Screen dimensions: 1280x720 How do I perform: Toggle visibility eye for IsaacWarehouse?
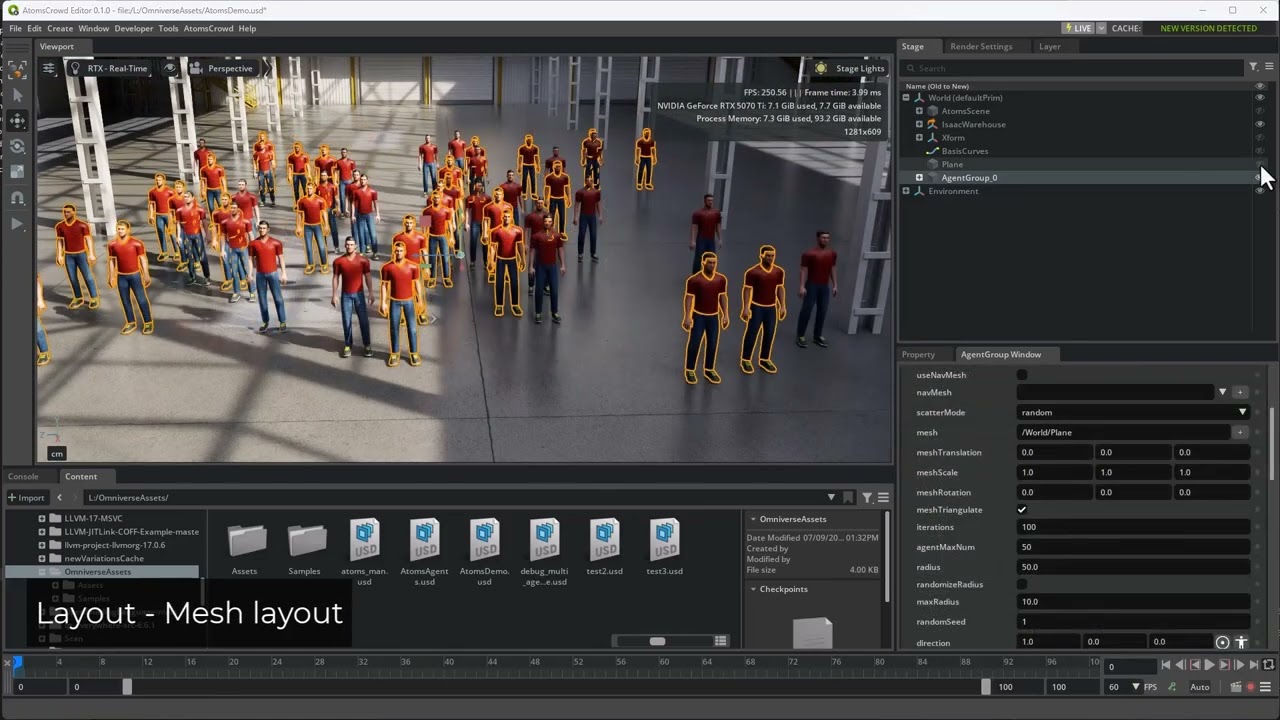coord(1259,124)
